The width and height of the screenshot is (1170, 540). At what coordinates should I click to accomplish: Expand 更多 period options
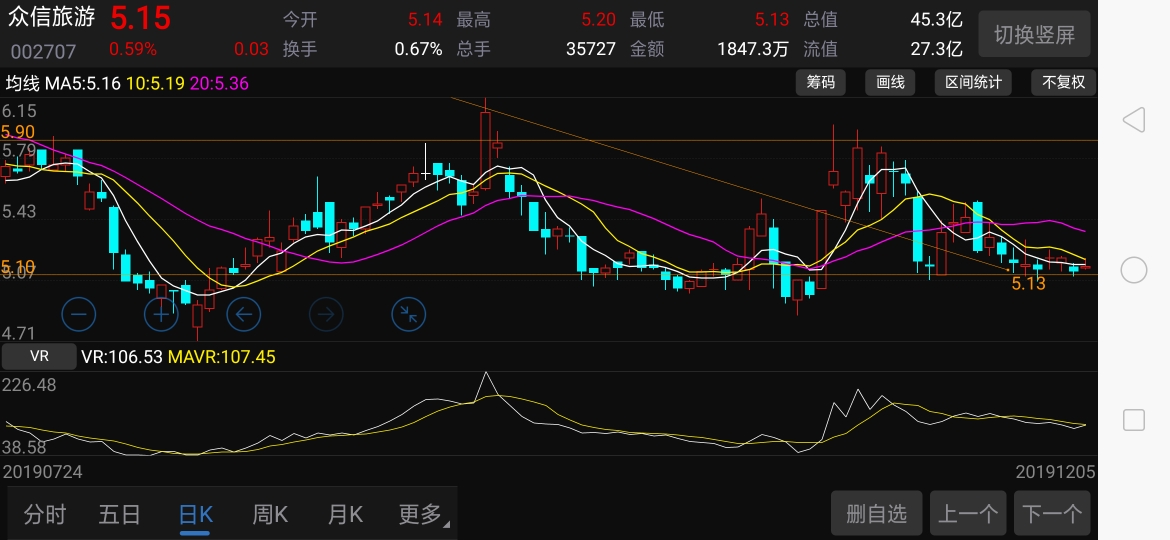[424, 515]
